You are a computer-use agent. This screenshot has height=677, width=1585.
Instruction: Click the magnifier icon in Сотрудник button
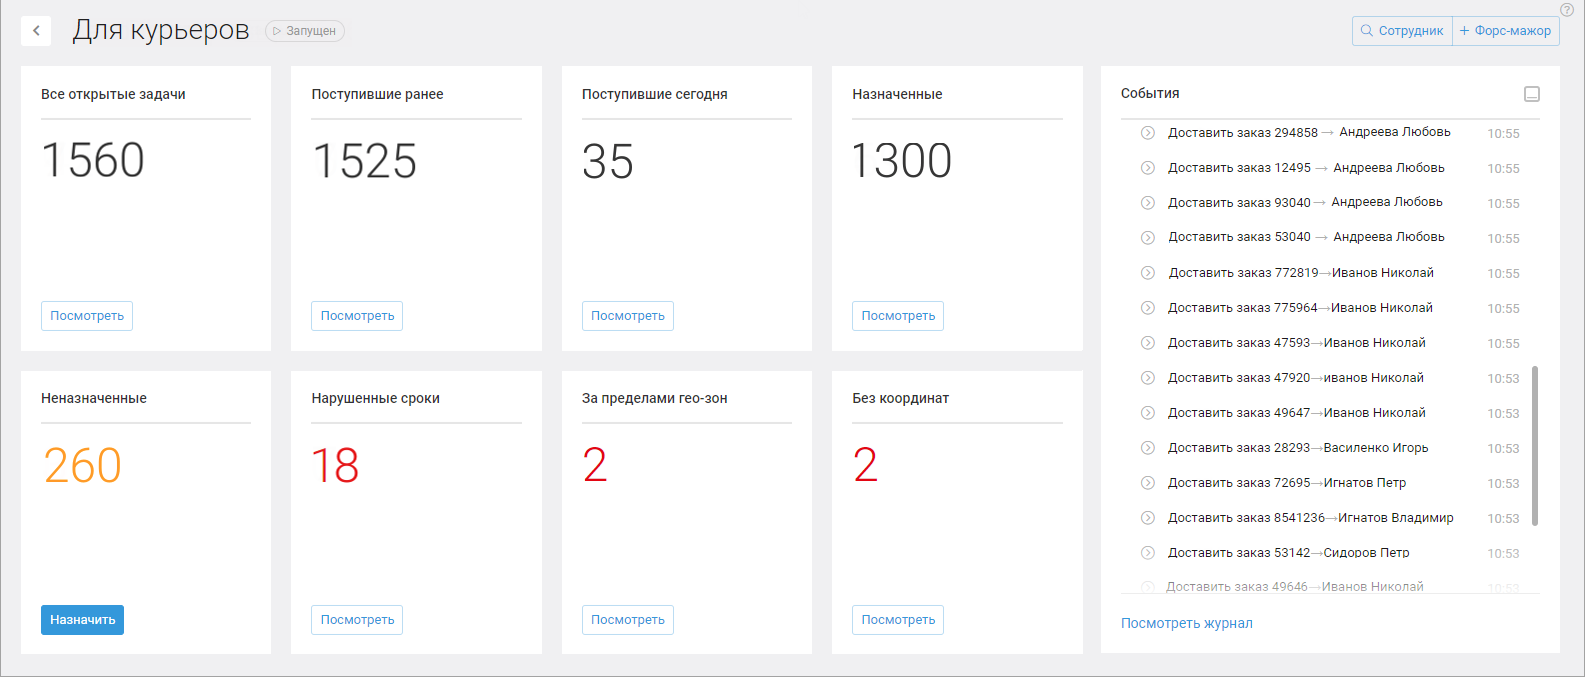(1367, 31)
